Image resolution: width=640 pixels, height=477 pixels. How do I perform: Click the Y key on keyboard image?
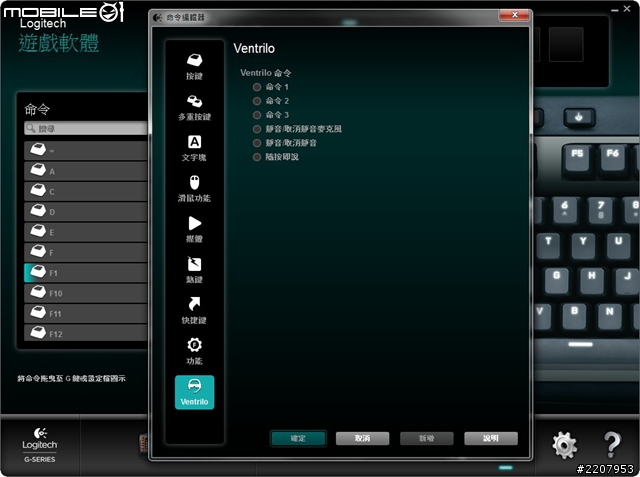(x=583, y=246)
